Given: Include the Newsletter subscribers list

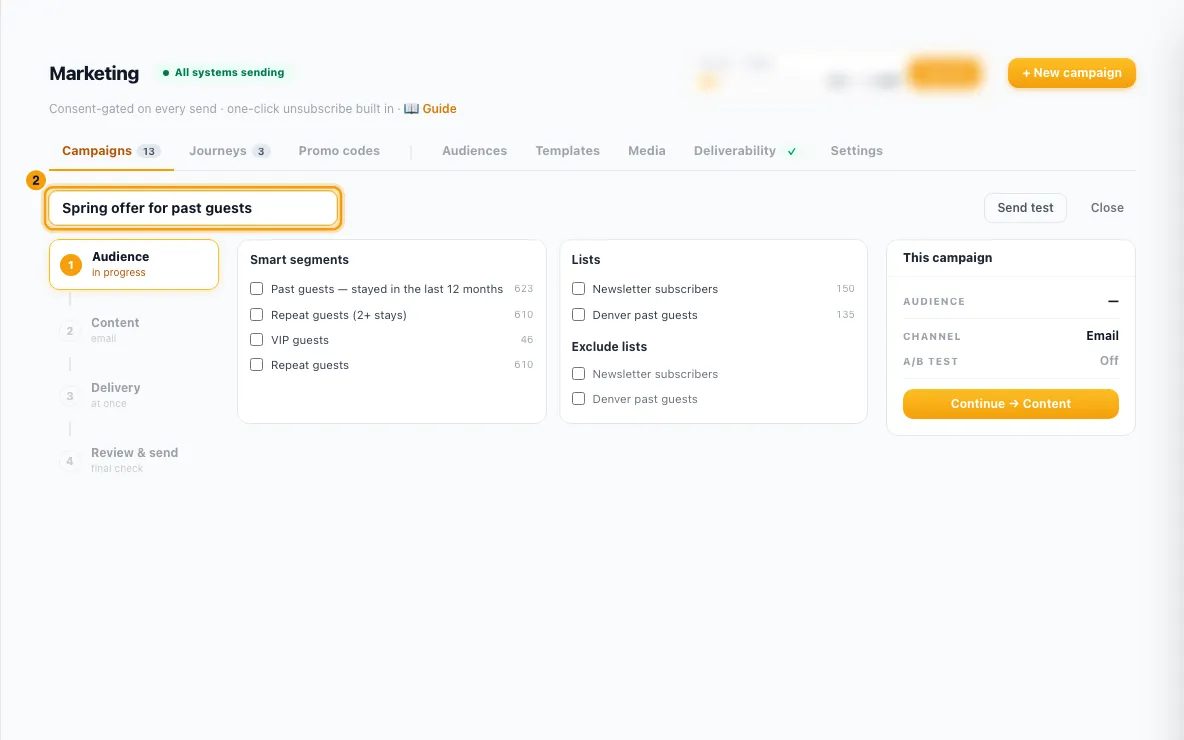Looking at the screenshot, I should click(578, 288).
